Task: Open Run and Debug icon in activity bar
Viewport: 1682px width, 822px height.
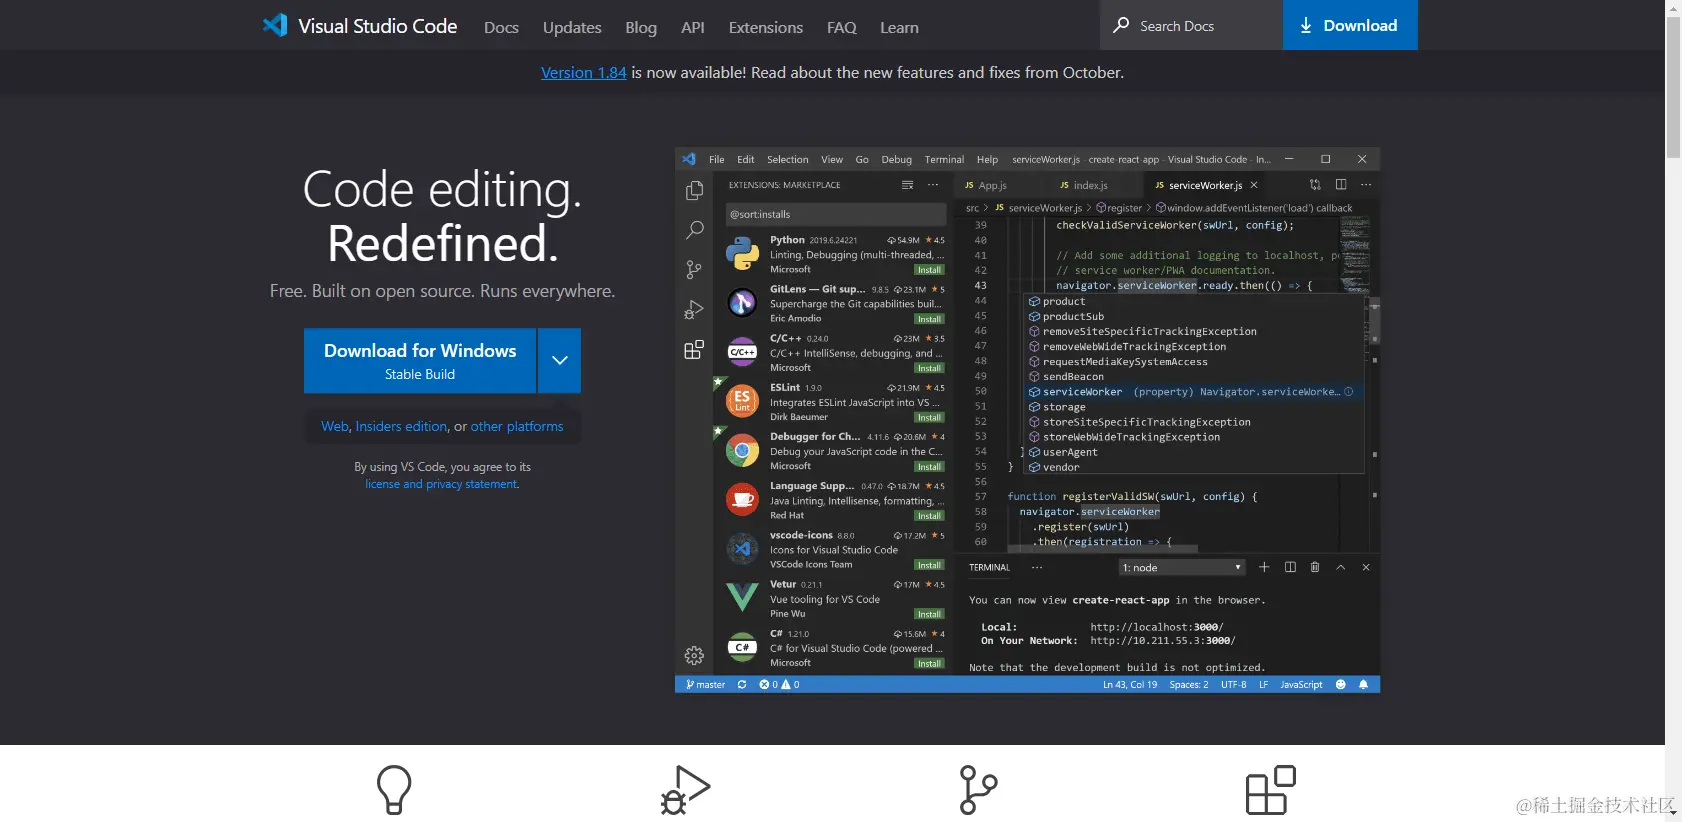Action: [x=694, y=310]
